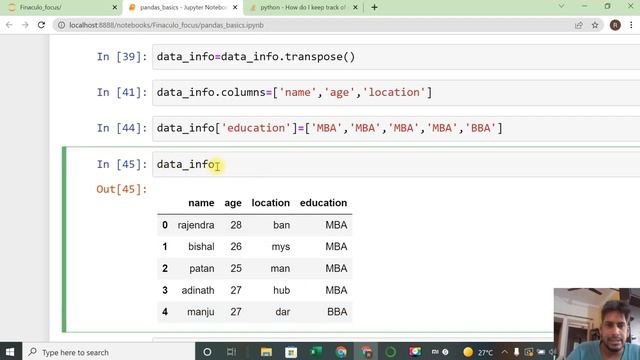Click the In [45] prompt label
640x360 pixels.
[x=122, y=164]
